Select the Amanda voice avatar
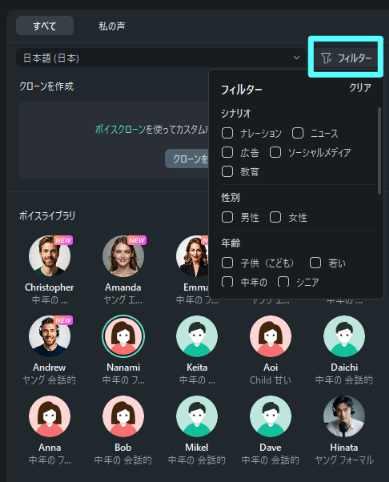The width and height of the screenshot is (389, 482). tap(123, 256)
